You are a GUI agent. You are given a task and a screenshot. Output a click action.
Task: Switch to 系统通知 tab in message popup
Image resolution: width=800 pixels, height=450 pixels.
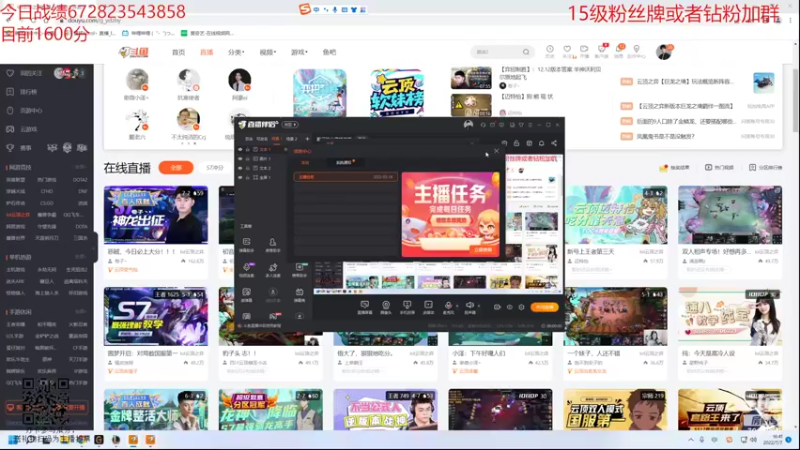pos(343,162)
